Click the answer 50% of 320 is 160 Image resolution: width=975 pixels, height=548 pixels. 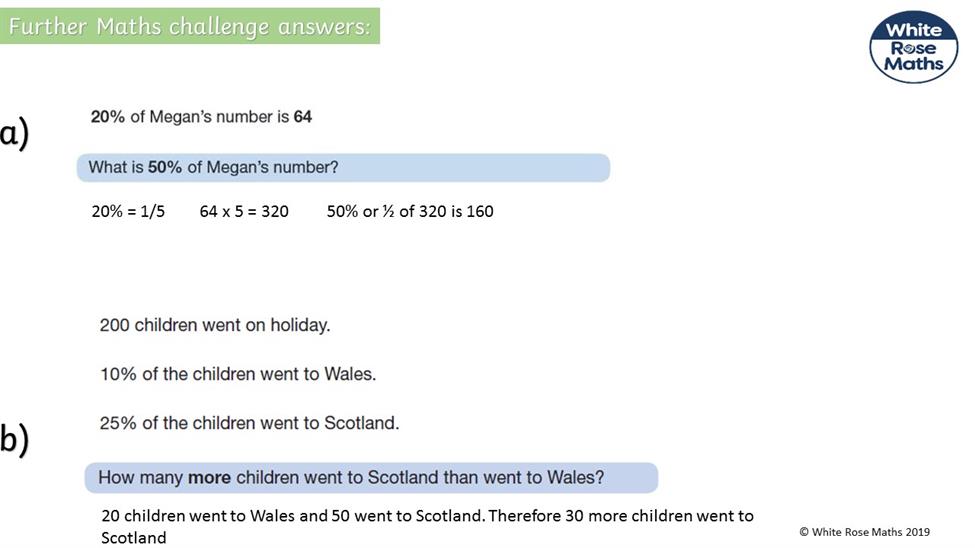410,211
